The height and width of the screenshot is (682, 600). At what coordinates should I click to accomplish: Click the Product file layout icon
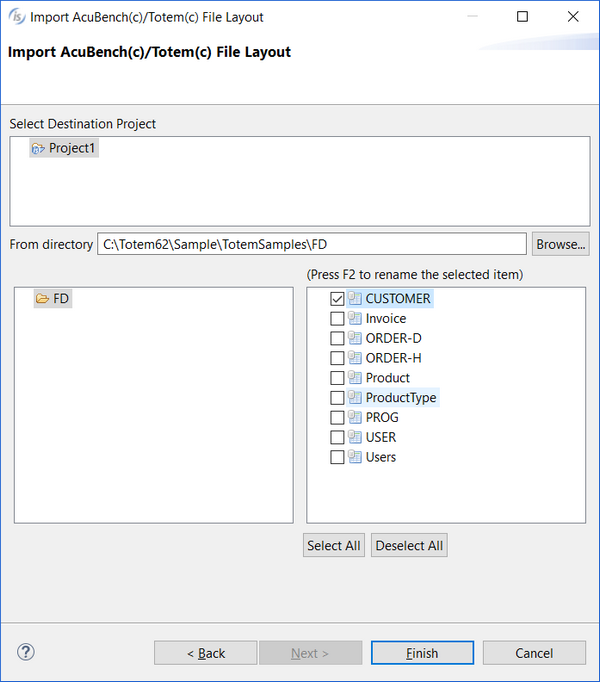[355, 378]
